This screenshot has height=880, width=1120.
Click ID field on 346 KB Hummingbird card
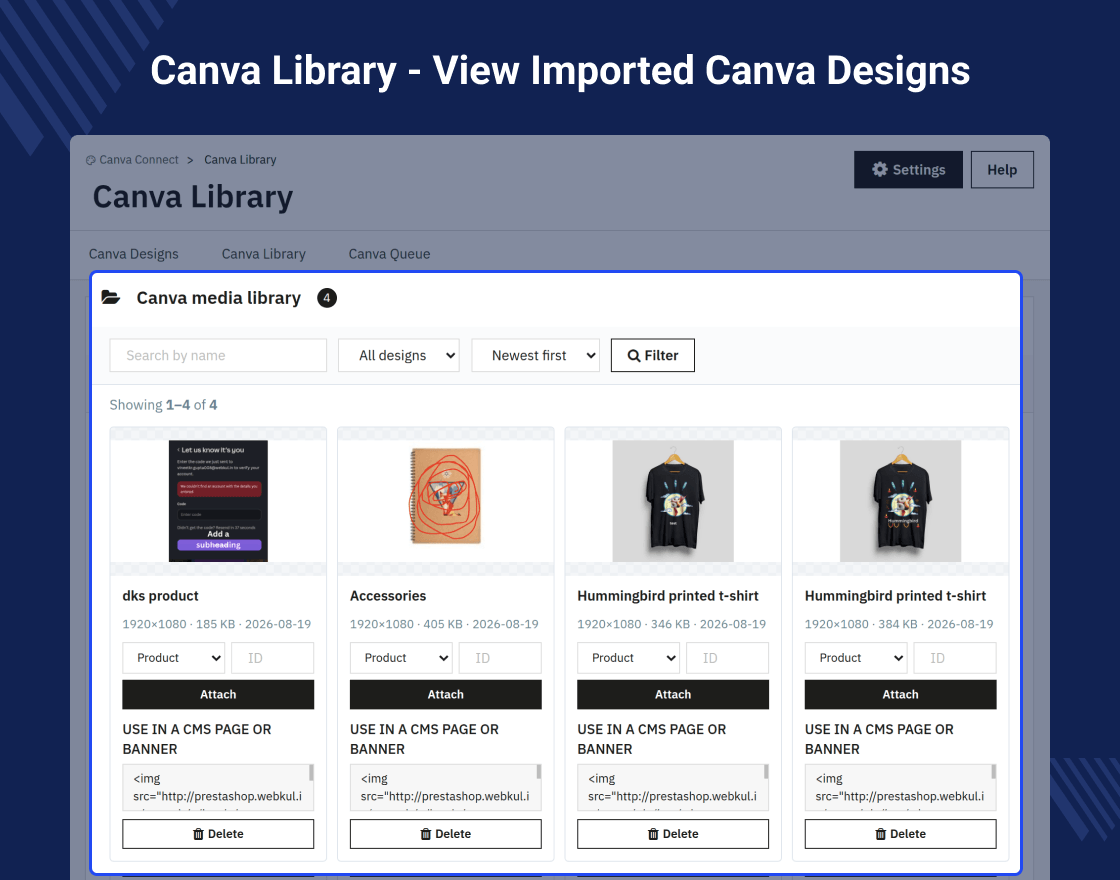point(727,658)
